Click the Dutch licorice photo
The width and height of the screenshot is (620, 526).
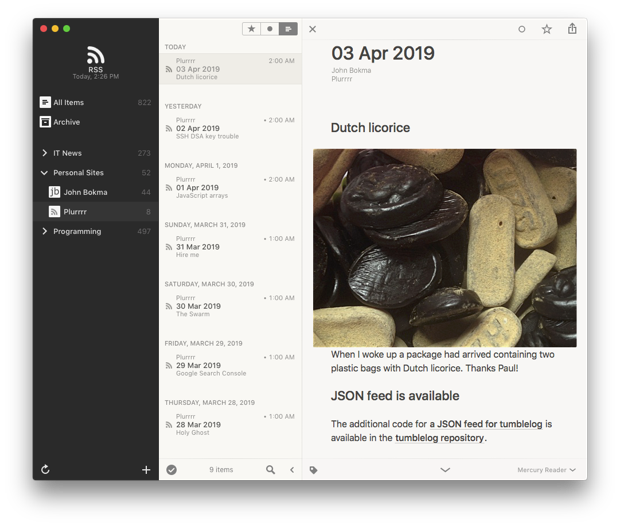[445, 248]
